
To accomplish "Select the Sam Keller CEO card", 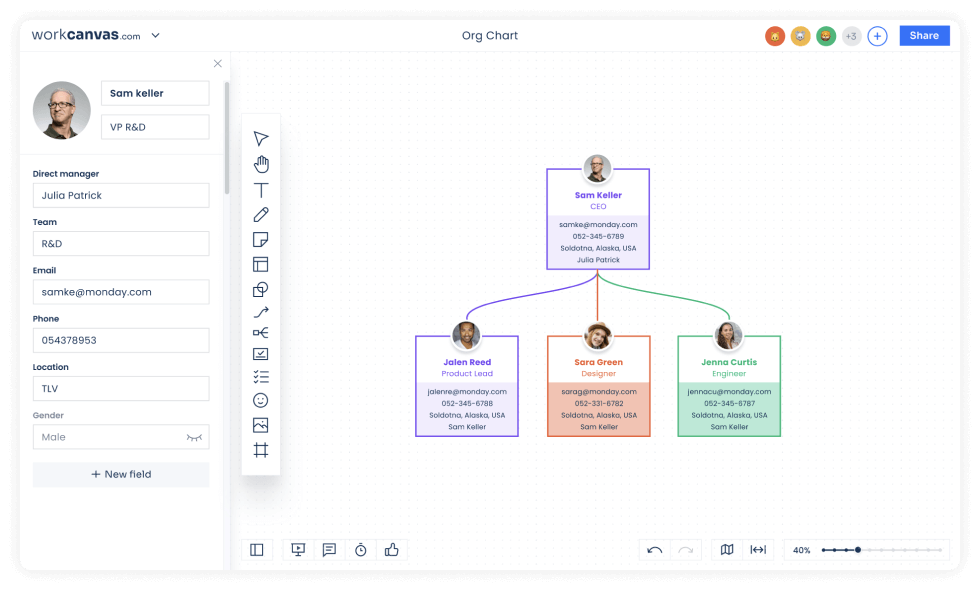I will 598,219.
